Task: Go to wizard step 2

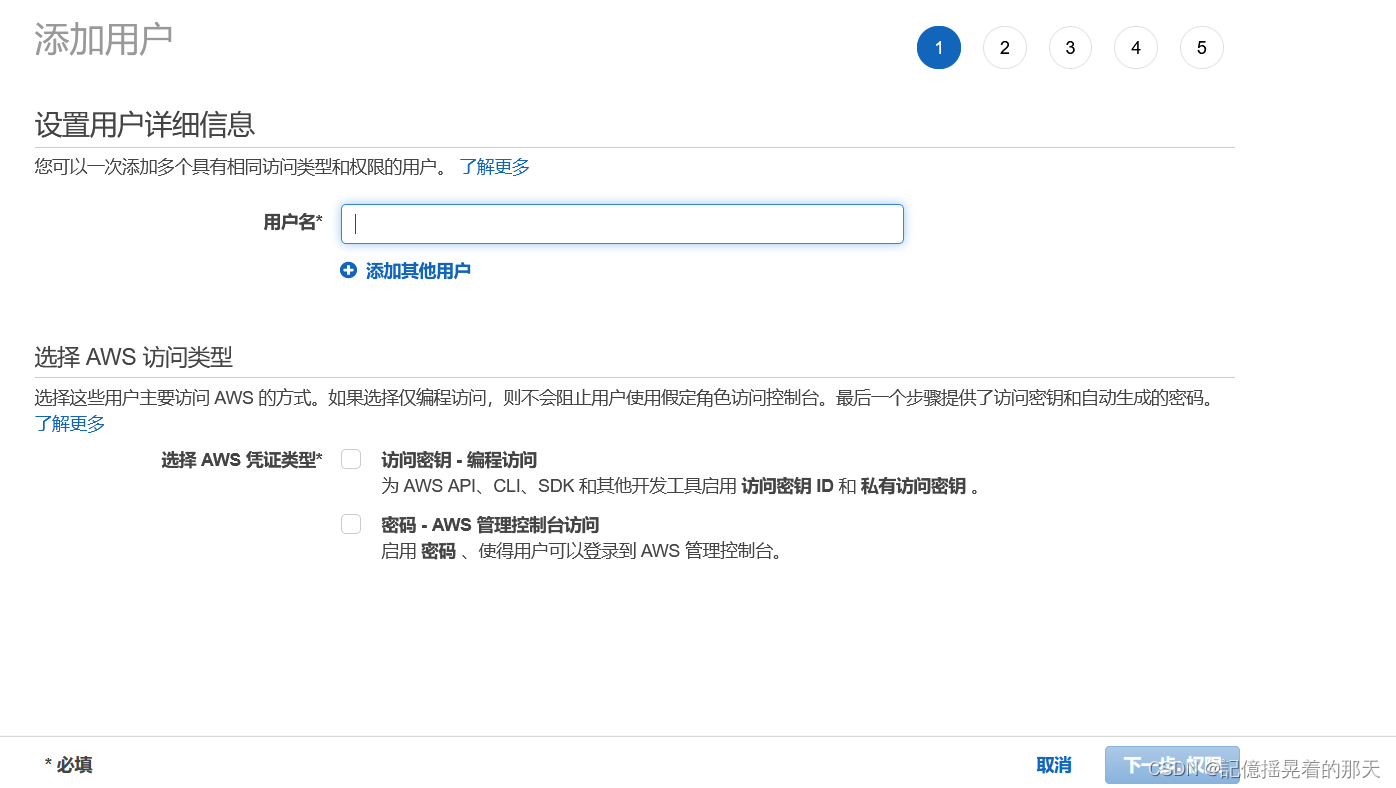Action: tap(1005, 48)
